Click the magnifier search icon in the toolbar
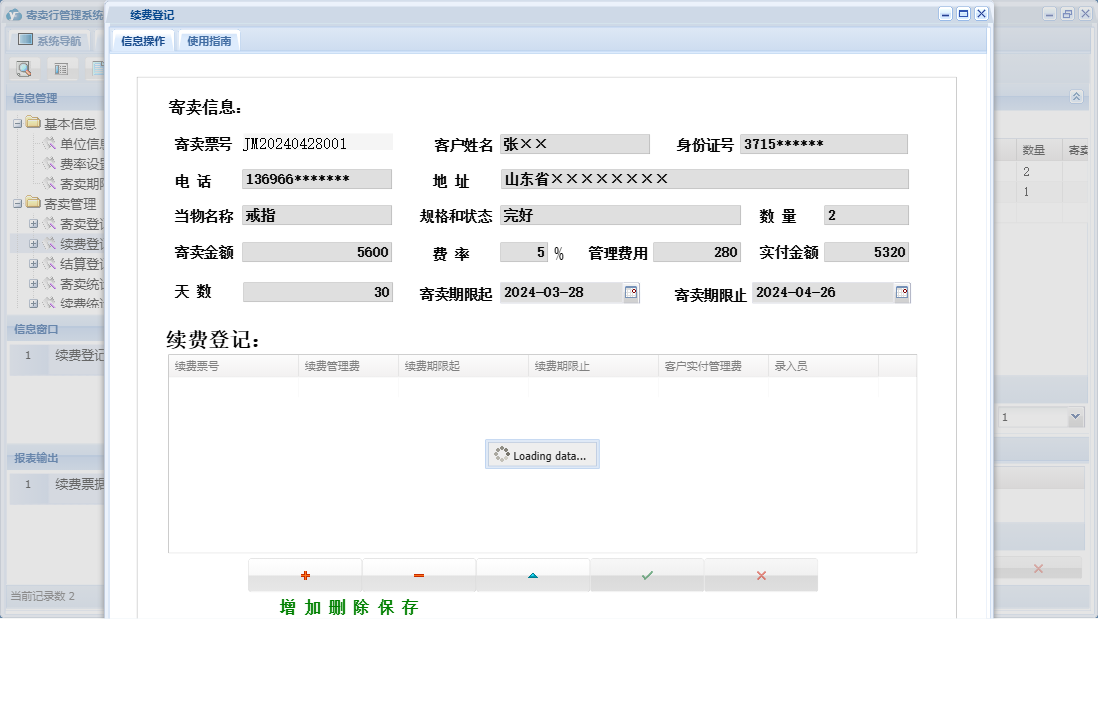The height and width of the screenshot is (705, 1098). [x=23, y=68]
